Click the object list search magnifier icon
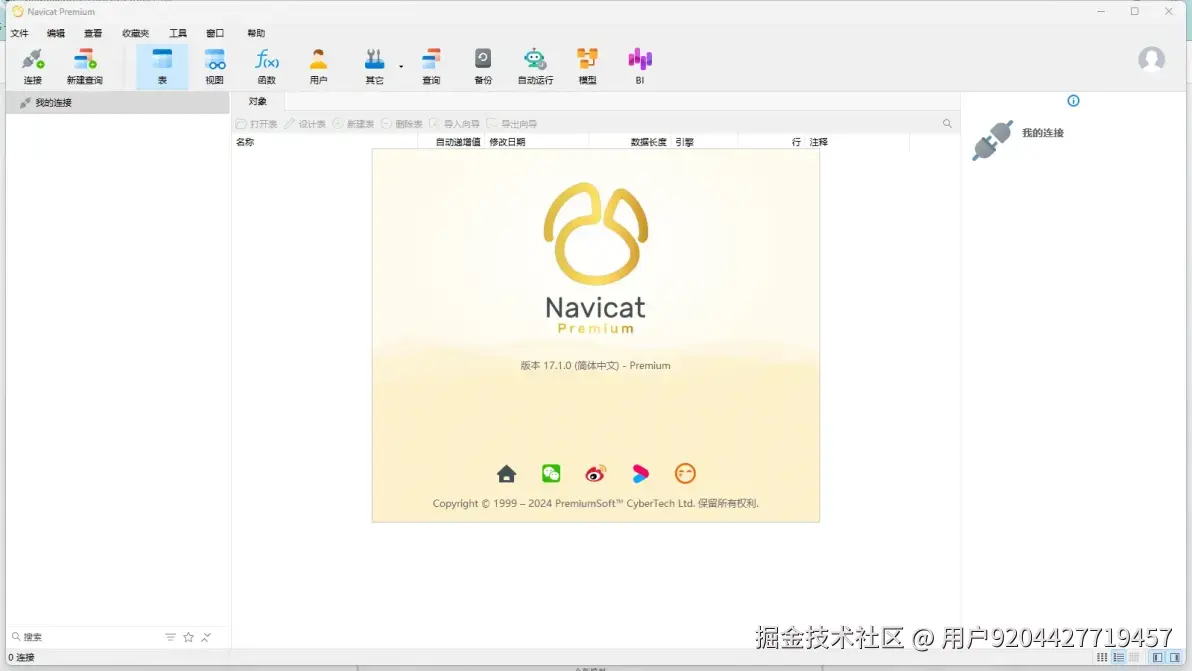 pos(947,123)
